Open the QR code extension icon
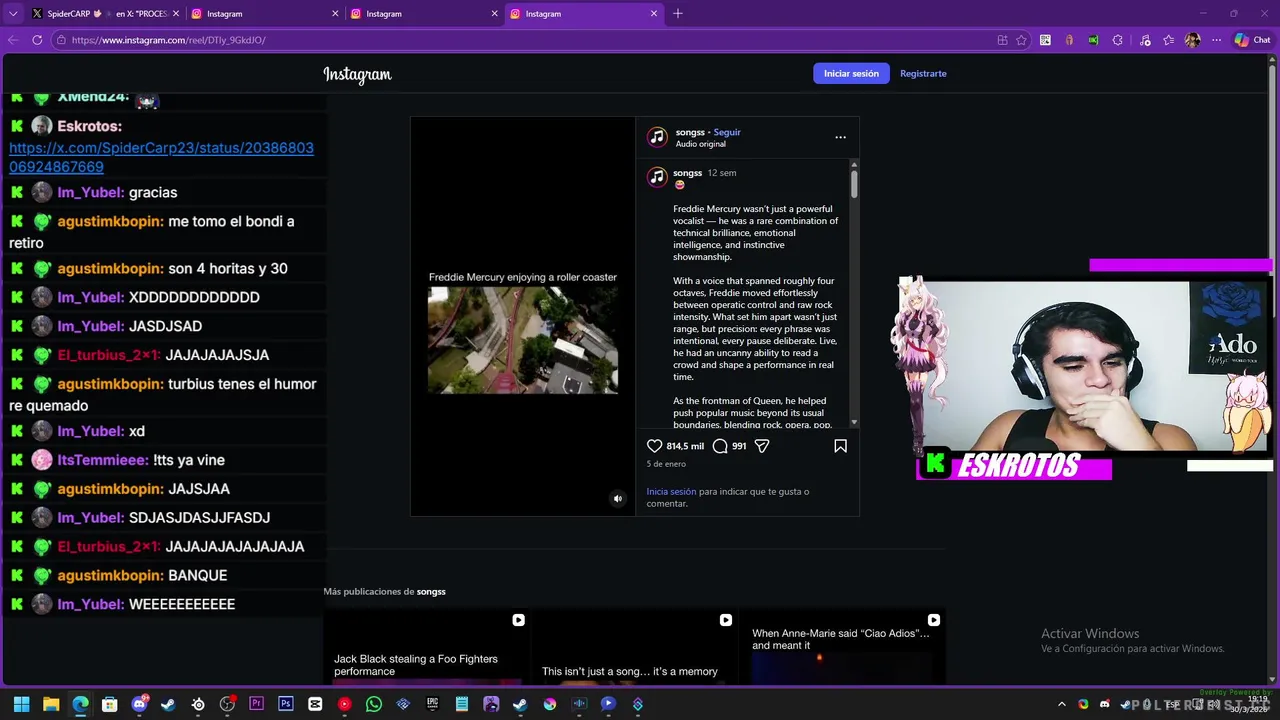The width and height of the screenshot is (1280, 720). pos(1045,40)
